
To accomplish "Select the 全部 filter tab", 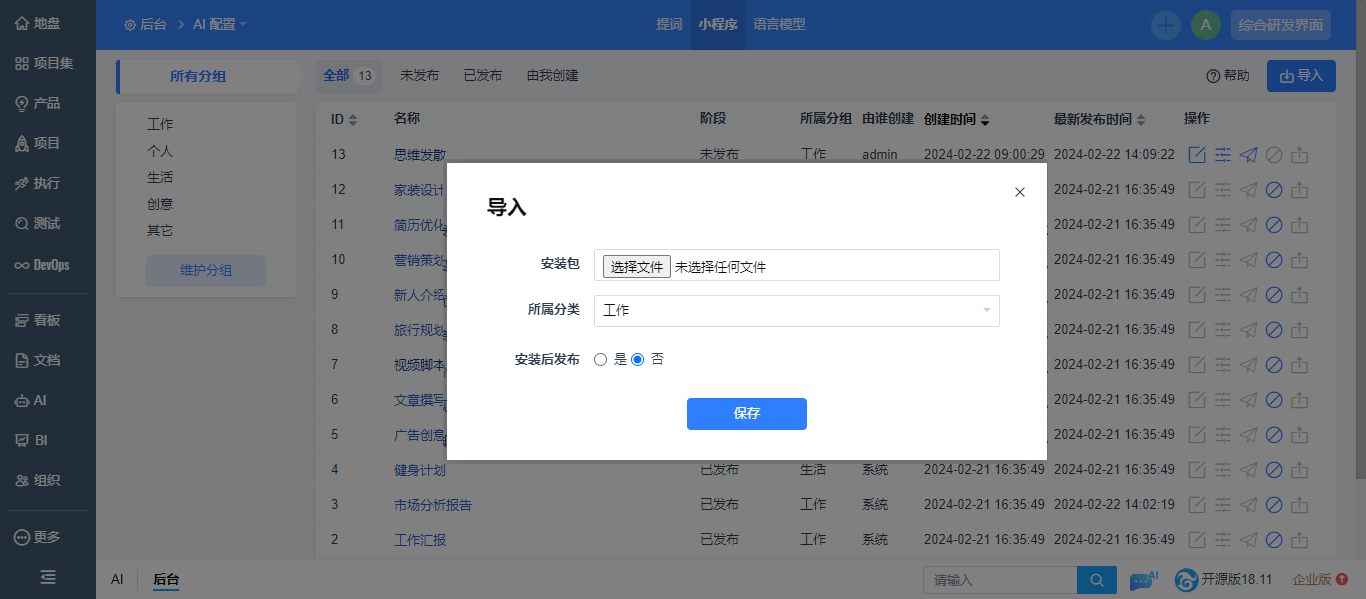I will [349, 76].
